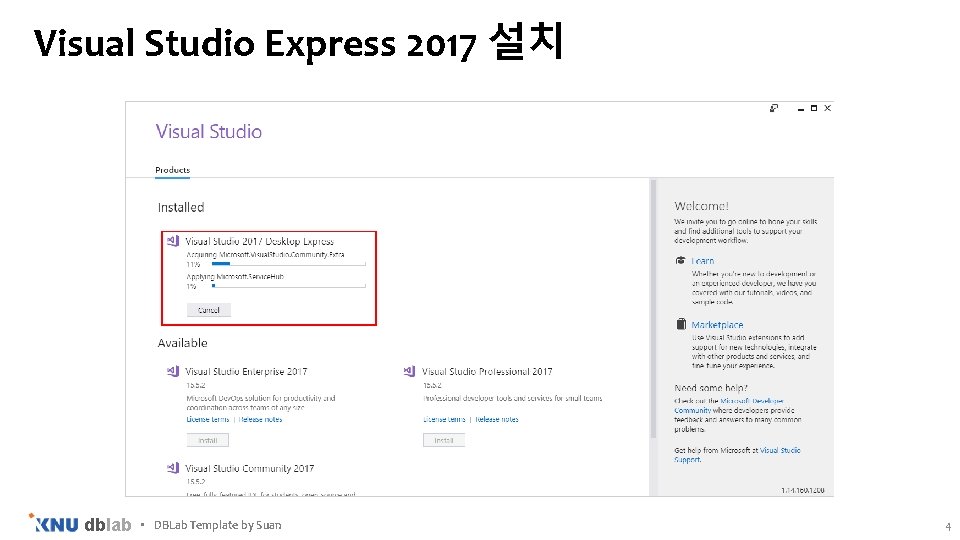This screenshot has height=540, width=960.
Task: Click the feedback icon in the installer title bar
Action: click(774, 108)
